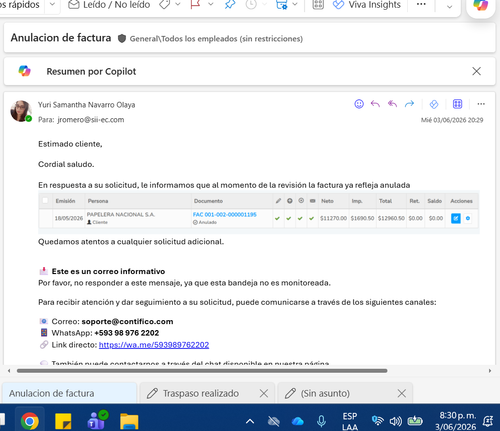
Task: Click the rules icon in ribbon
Action: click(x=282, y=4)
